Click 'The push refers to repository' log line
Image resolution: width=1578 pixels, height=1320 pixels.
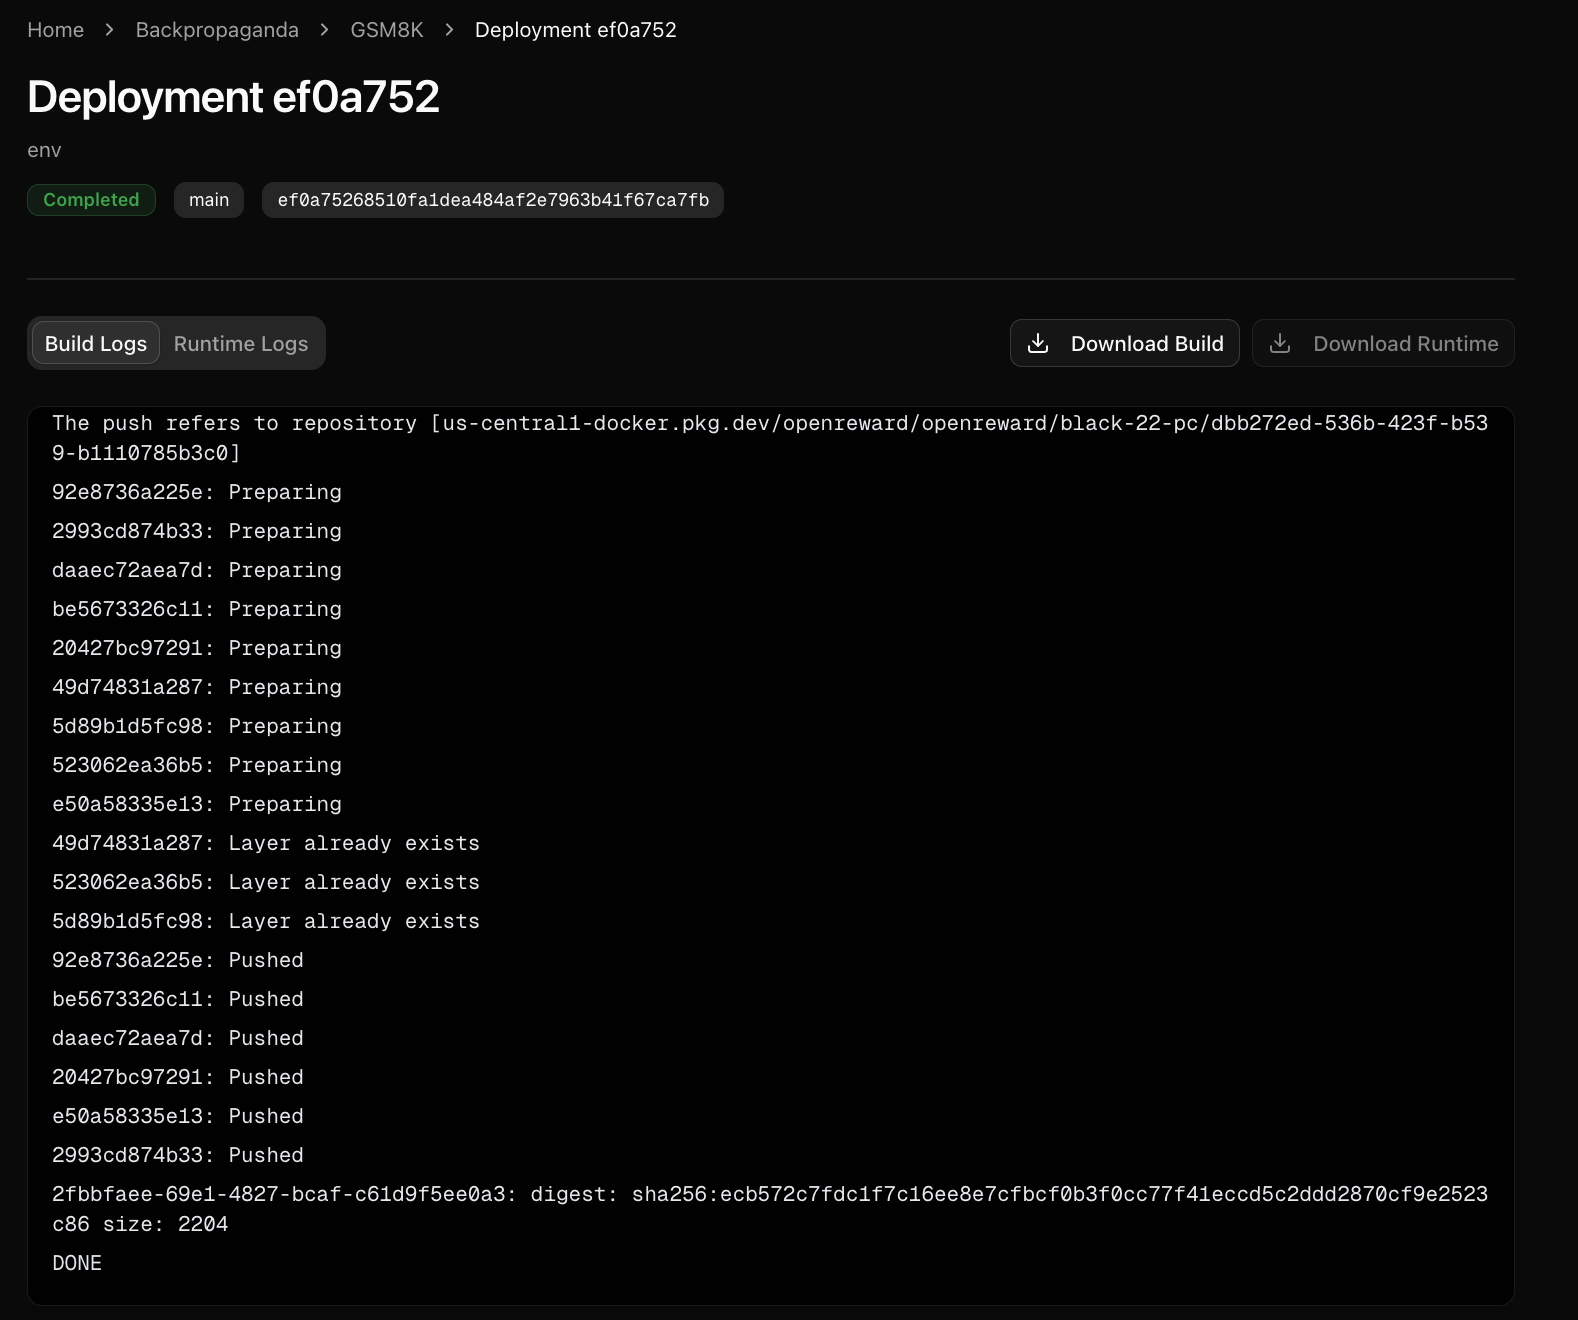pos(770,438)
